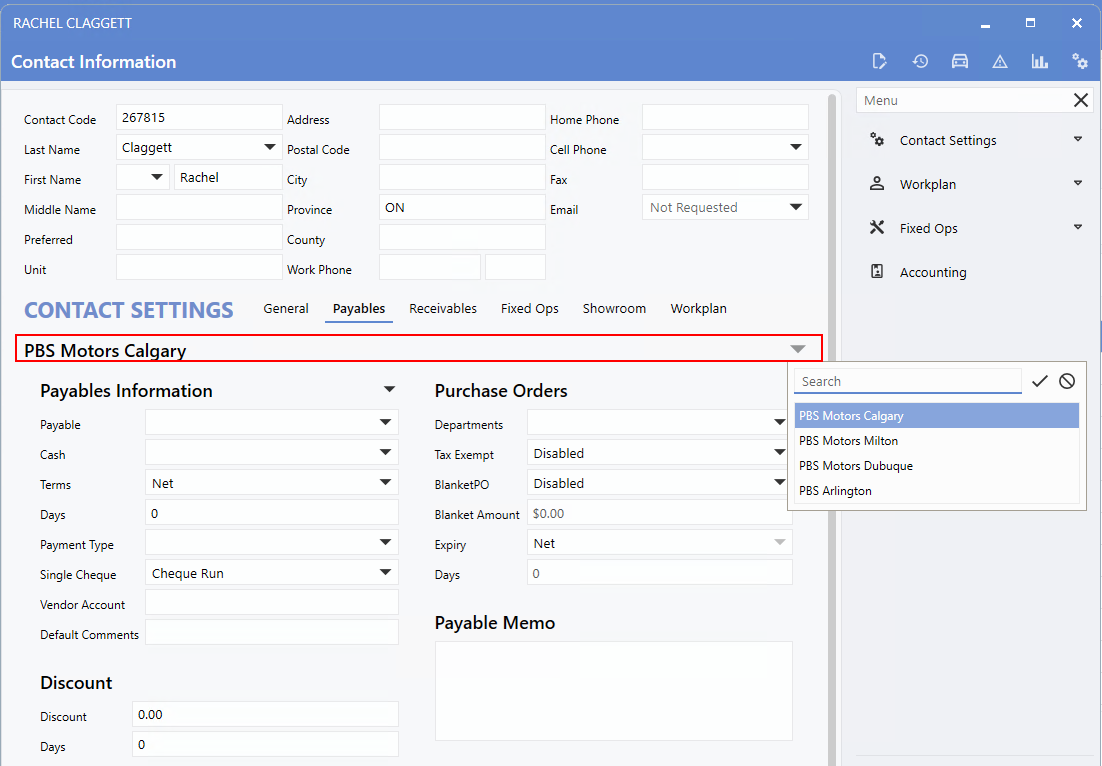Expand the Workplan menu section
1102x766 pixels.
point(1077,183)
